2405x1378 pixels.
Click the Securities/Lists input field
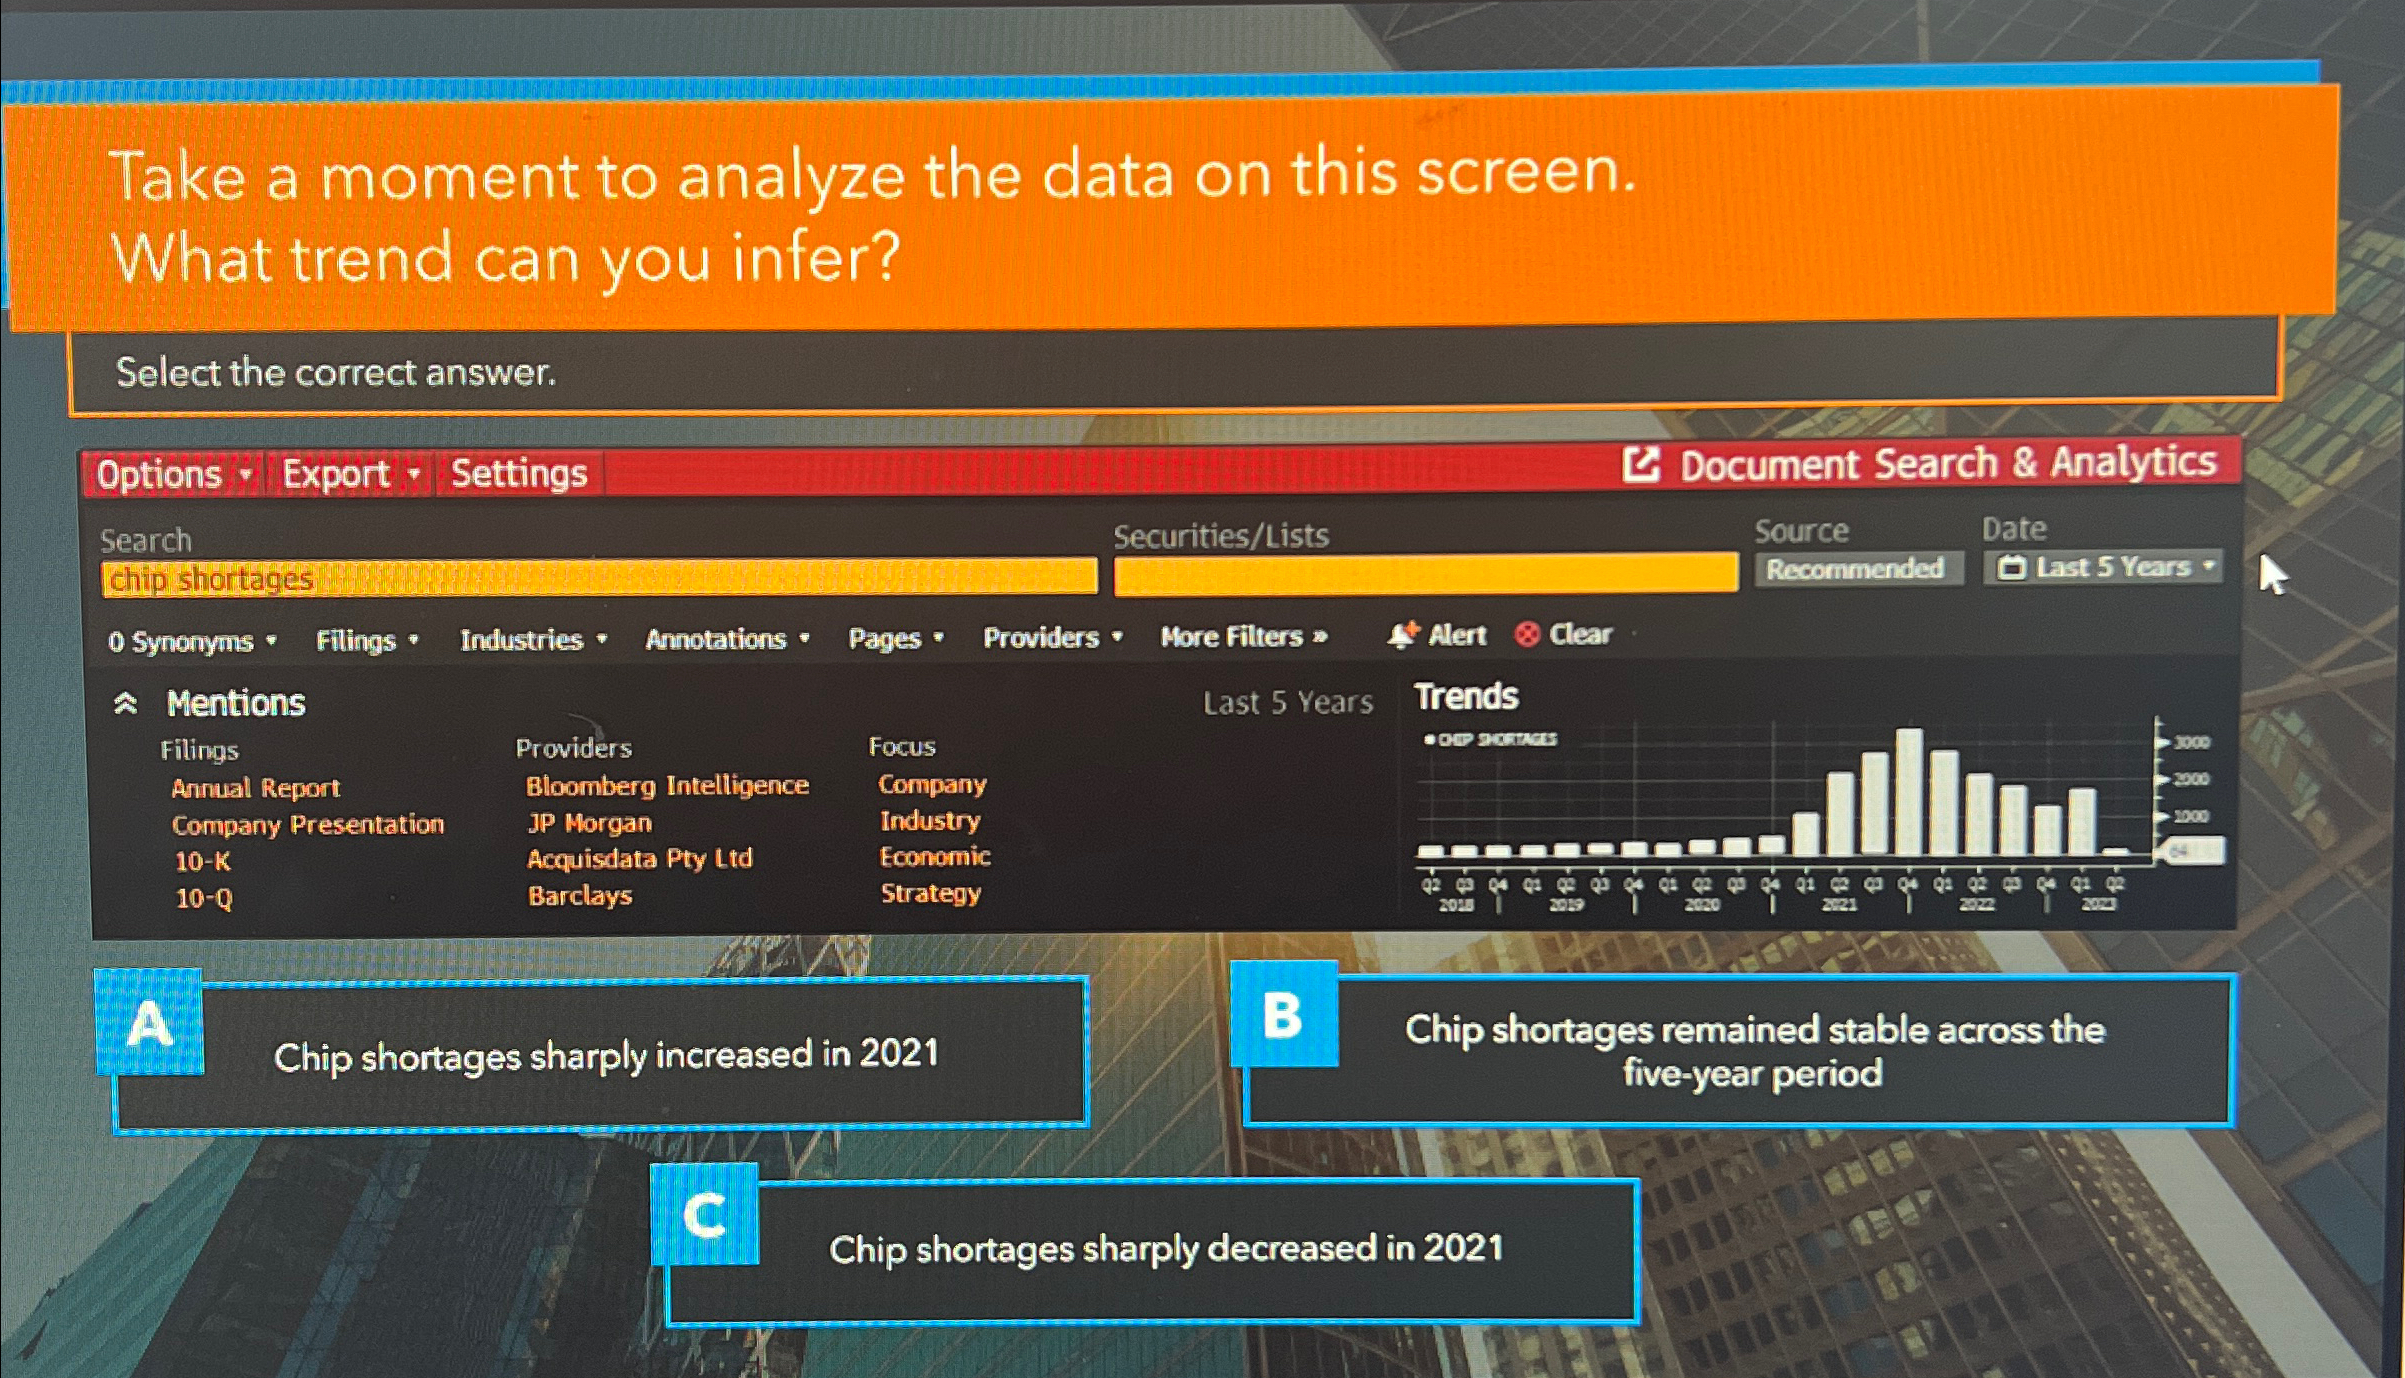[1420, 576]
